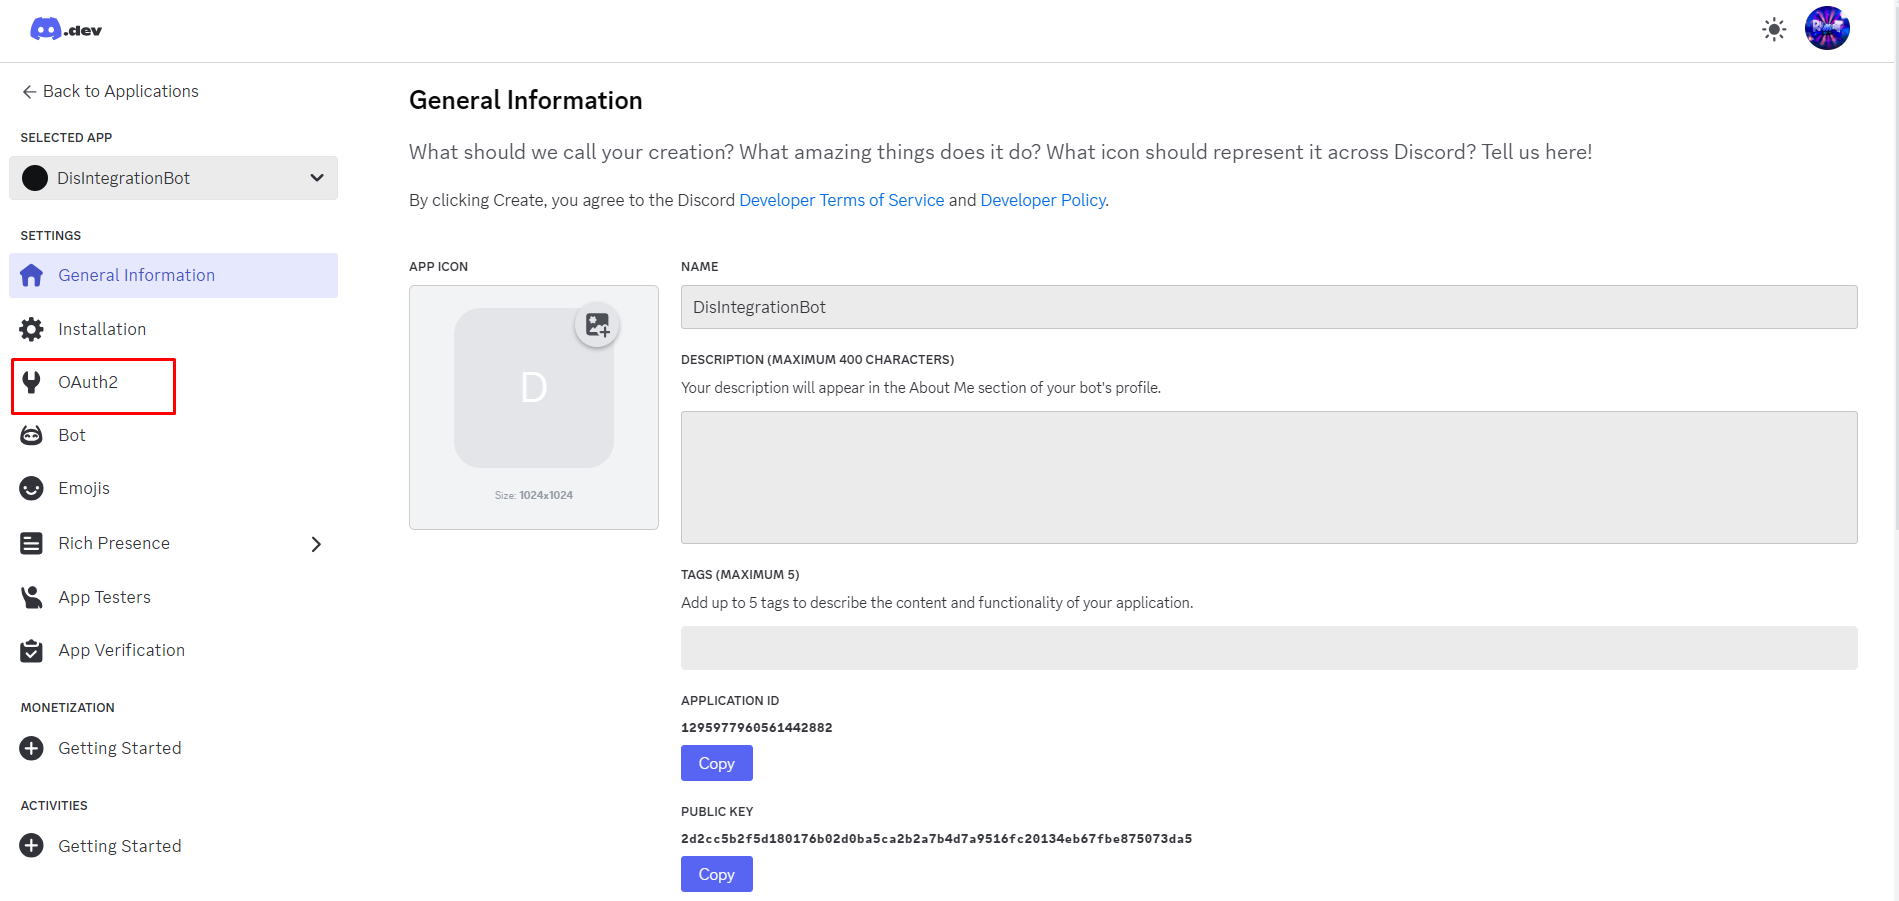Screen dimensions: 1899x901
Task: Click the App Verification clipboard icon
Action: tap(32, 650)
